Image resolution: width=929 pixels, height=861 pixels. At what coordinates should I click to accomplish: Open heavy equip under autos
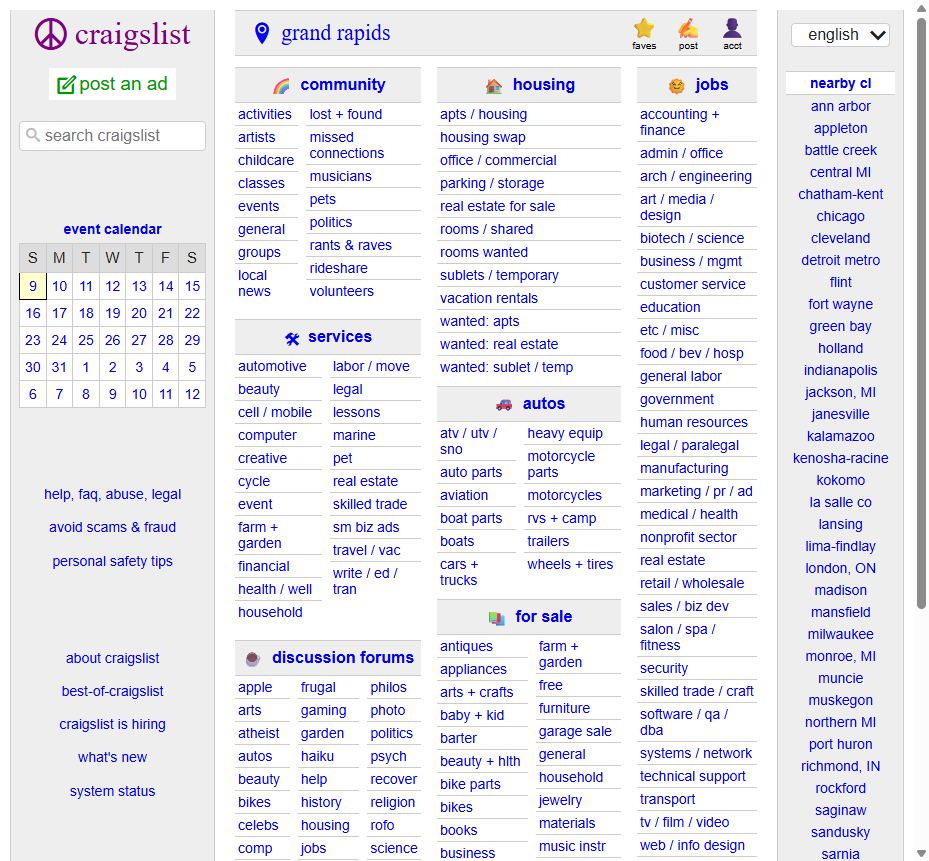tap(565, 433)
